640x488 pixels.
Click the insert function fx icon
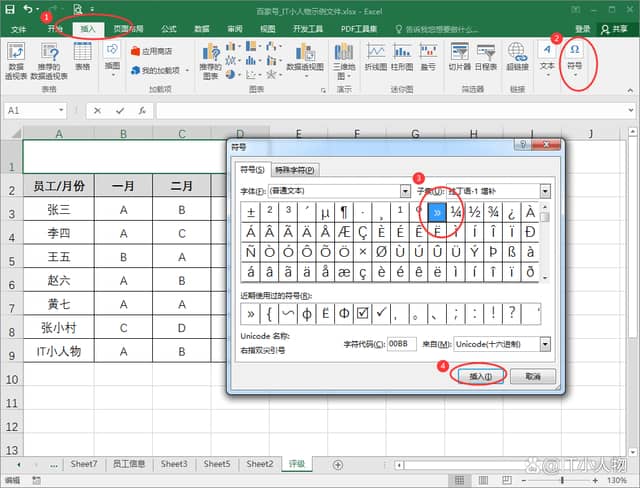(142, 111)
